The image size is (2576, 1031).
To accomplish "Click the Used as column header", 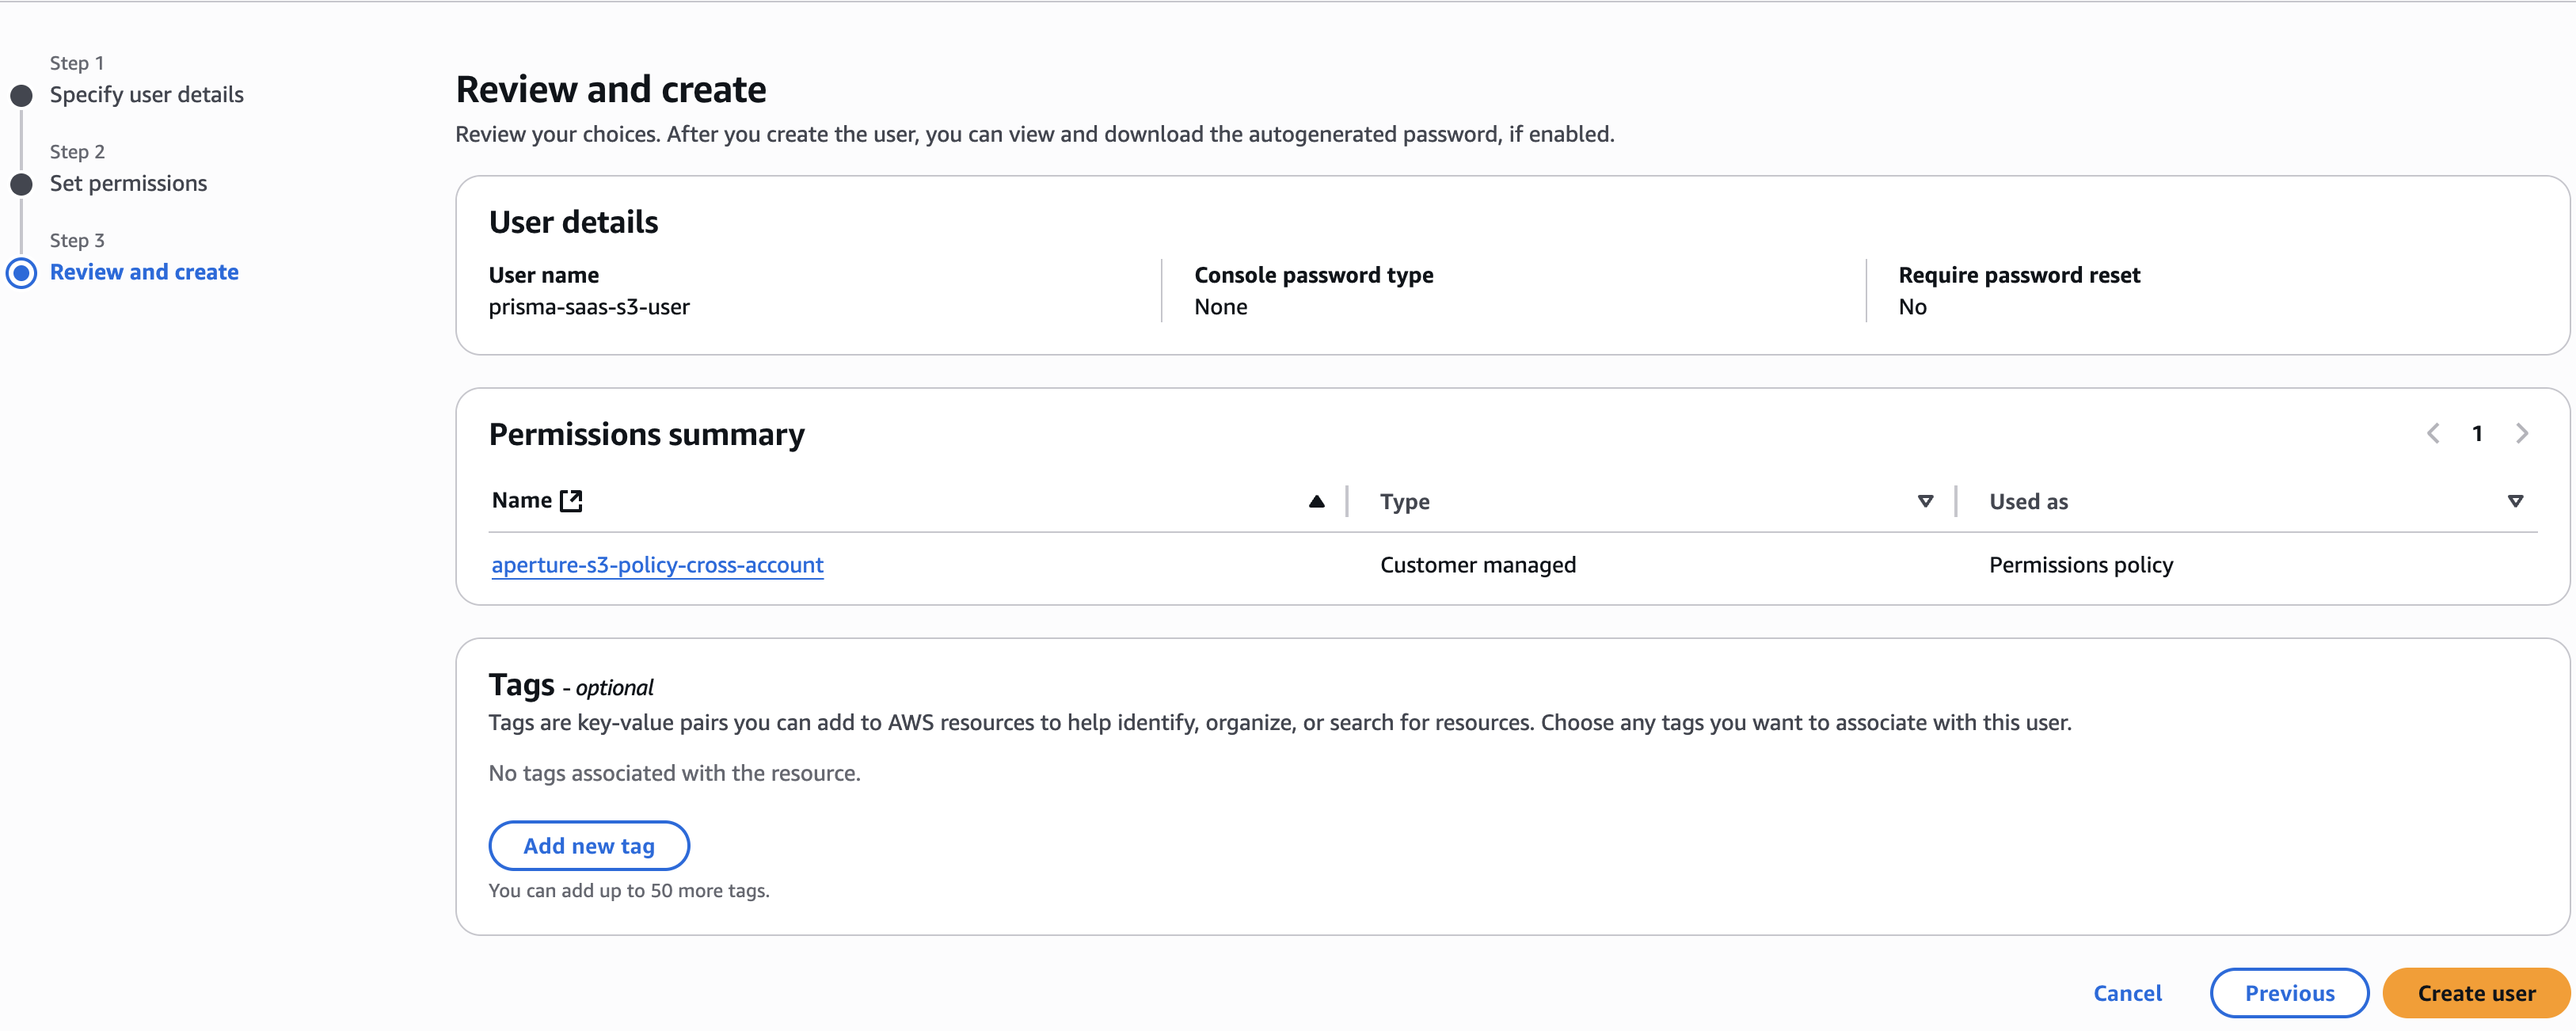I will [x=2028, y=502].
